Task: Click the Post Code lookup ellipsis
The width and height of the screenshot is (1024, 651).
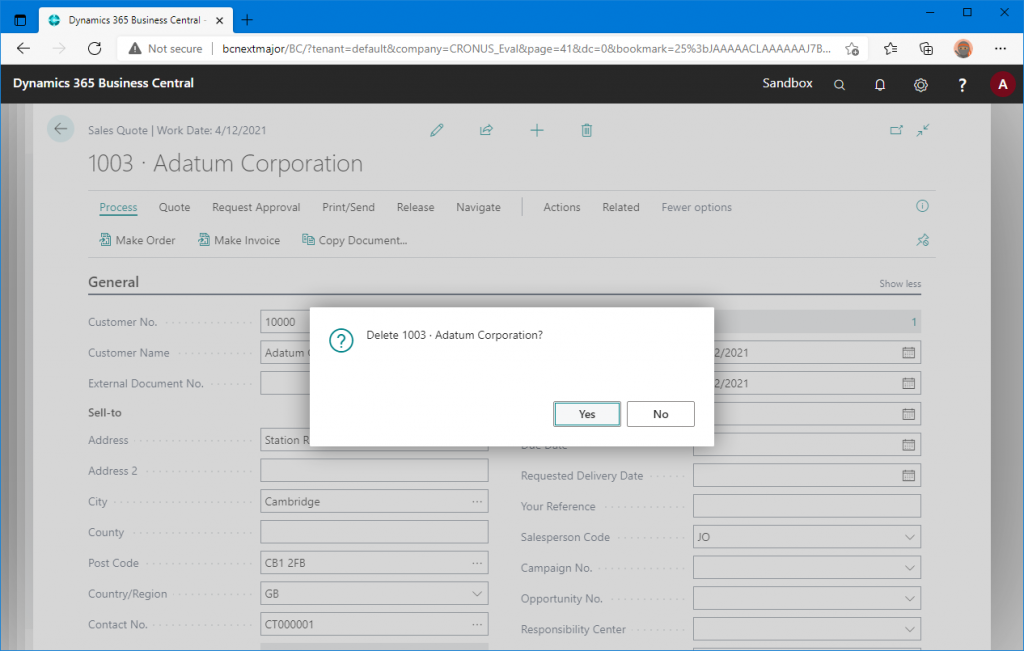Action: pos(477,563)
